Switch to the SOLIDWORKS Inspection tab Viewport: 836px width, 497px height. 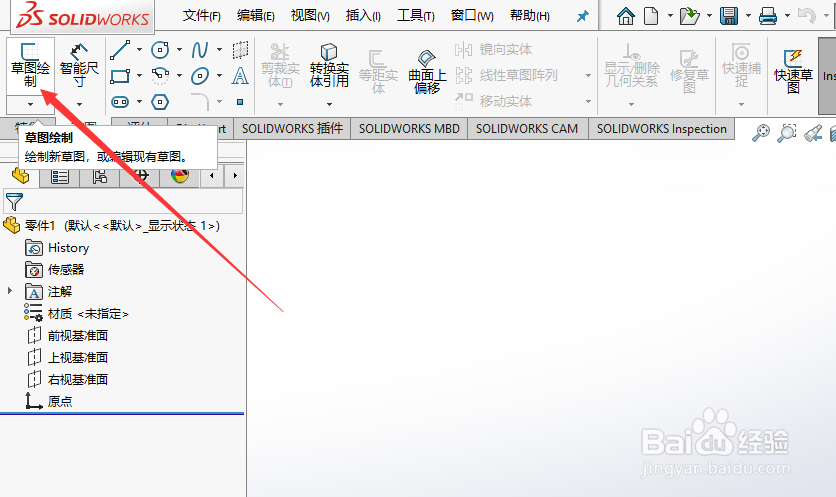pyautogui.click(x=662, y=129)
